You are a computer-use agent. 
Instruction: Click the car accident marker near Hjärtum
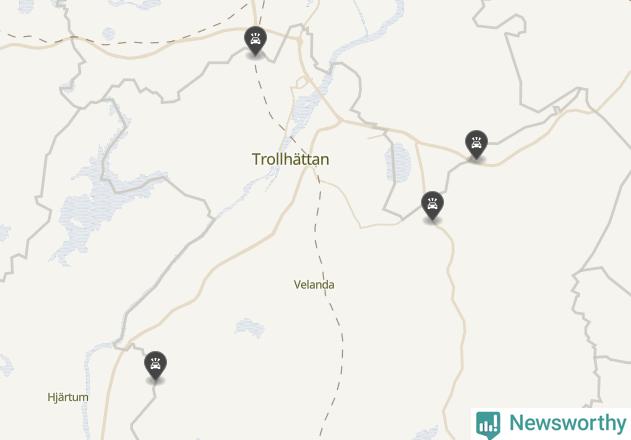coord(155,365)
